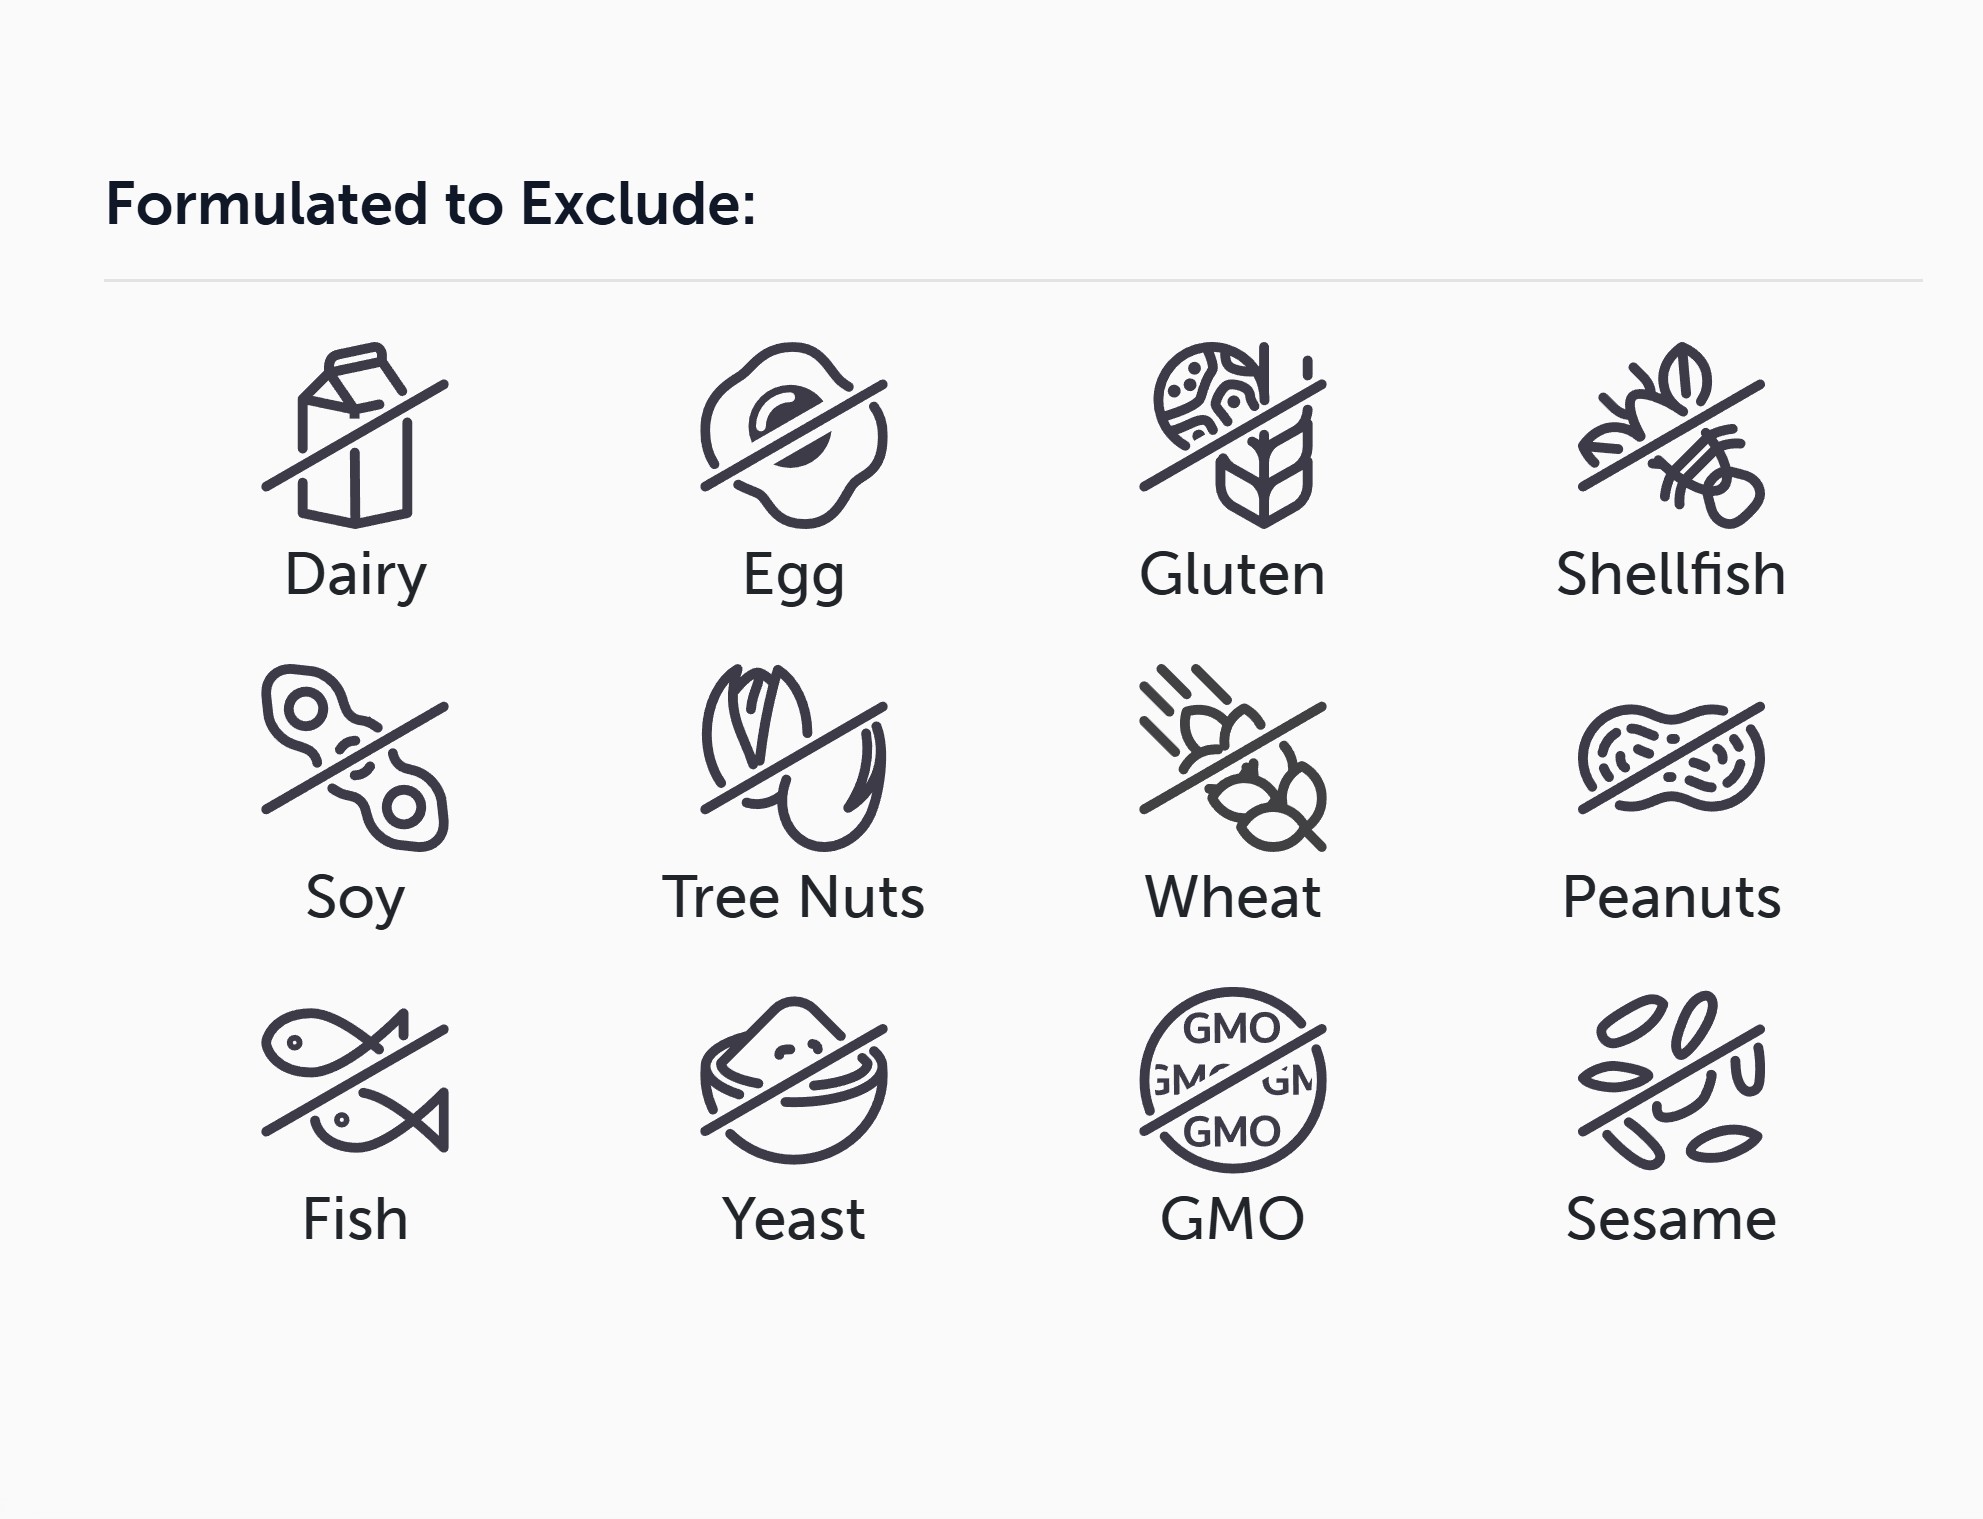Select the "Shellfish" text label
1983x1519 pixels.
tap(1671, 575)
